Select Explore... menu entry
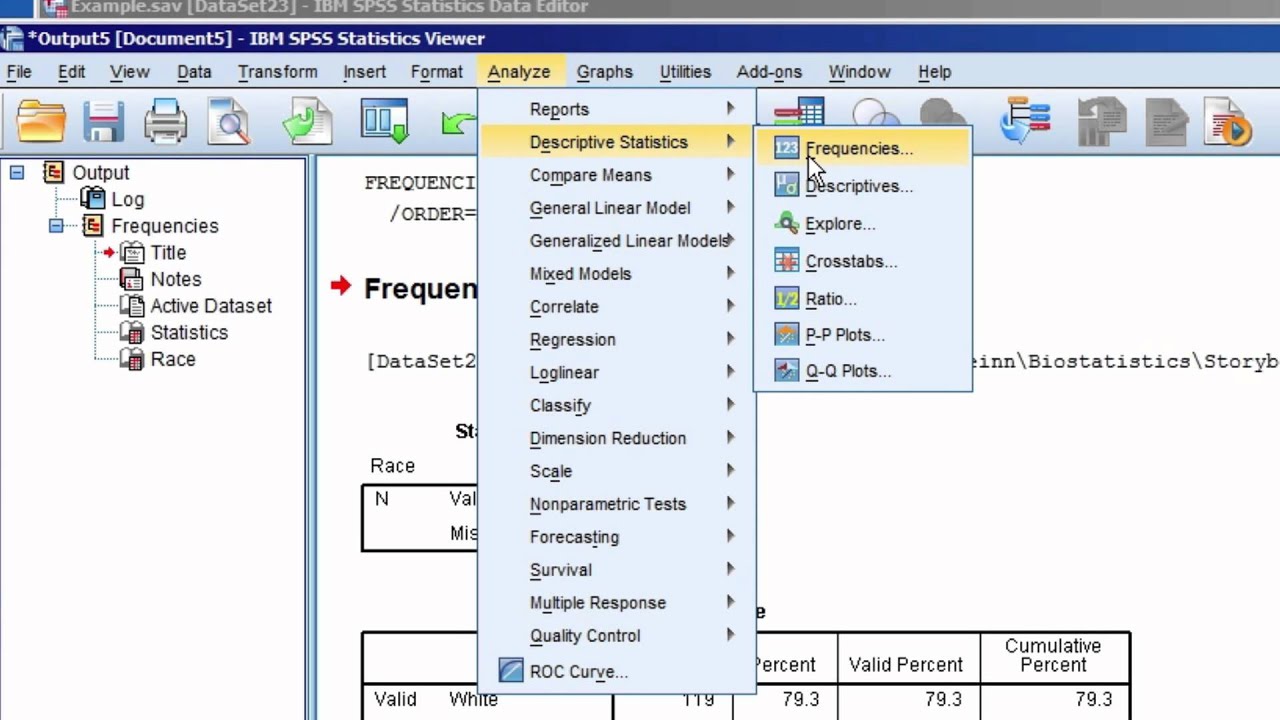This screenshot has height=720, width=1280. click(860, 223)
